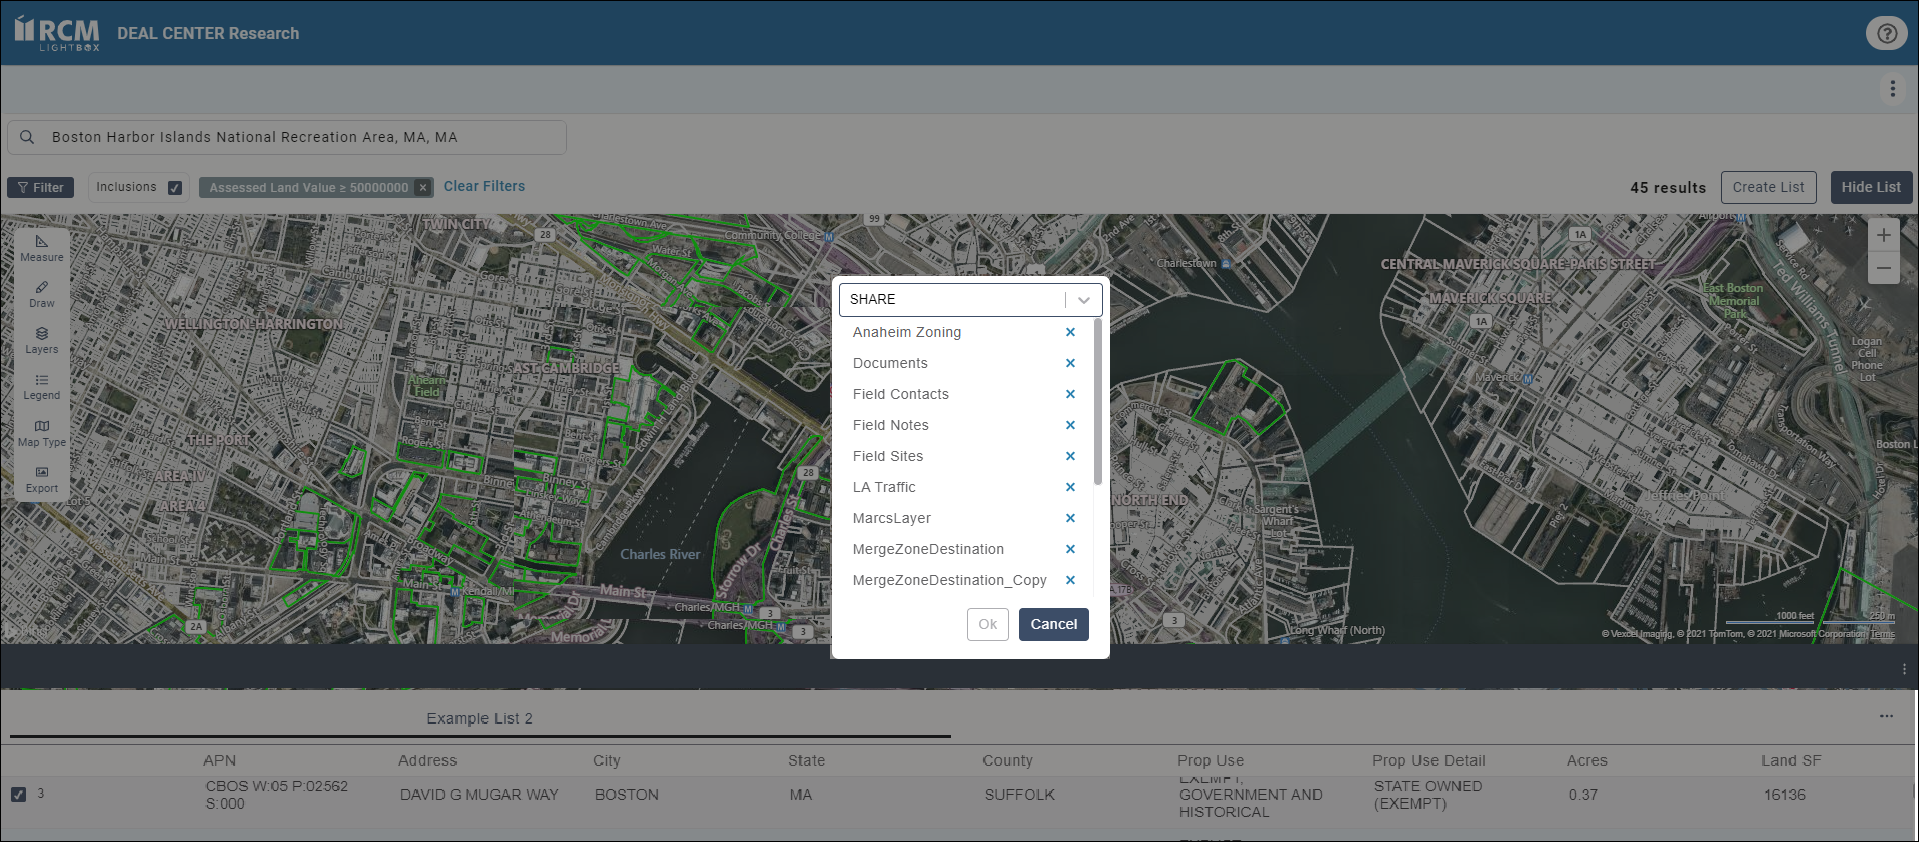Uncheck row 3 in the list table
Image resolution: width=1919 pixels, height=842 pixels.
pos(18,794)
